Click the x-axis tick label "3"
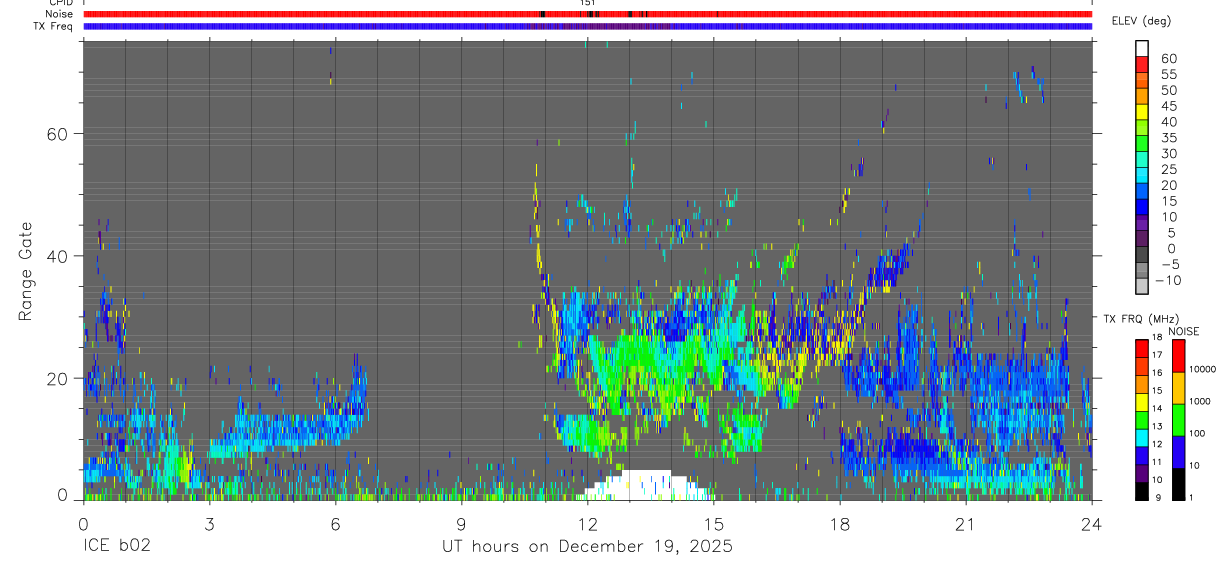 209,523
